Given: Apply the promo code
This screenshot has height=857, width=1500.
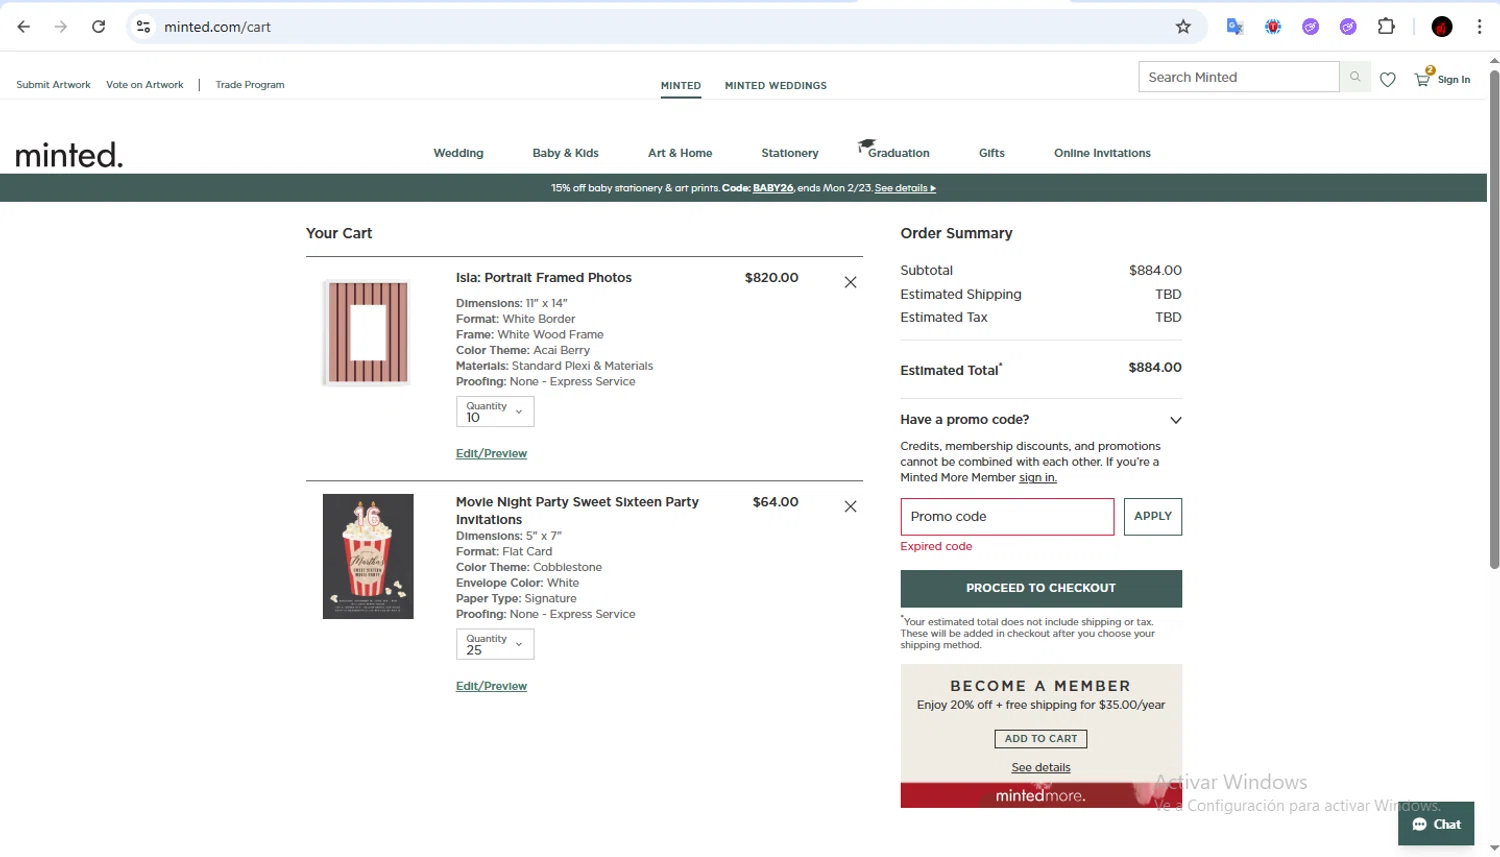Looking at the screenshot, I should [1152, 517].
